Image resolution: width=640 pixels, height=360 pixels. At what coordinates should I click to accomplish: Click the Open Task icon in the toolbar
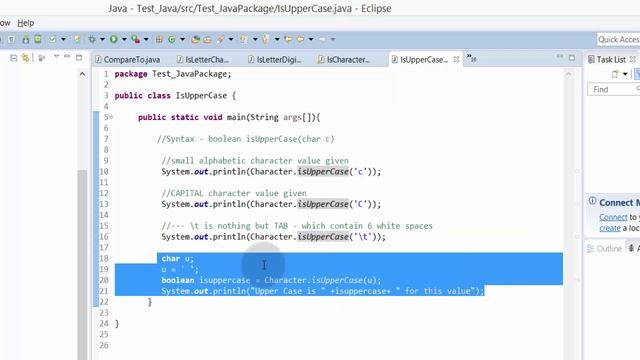click(208, 39)
